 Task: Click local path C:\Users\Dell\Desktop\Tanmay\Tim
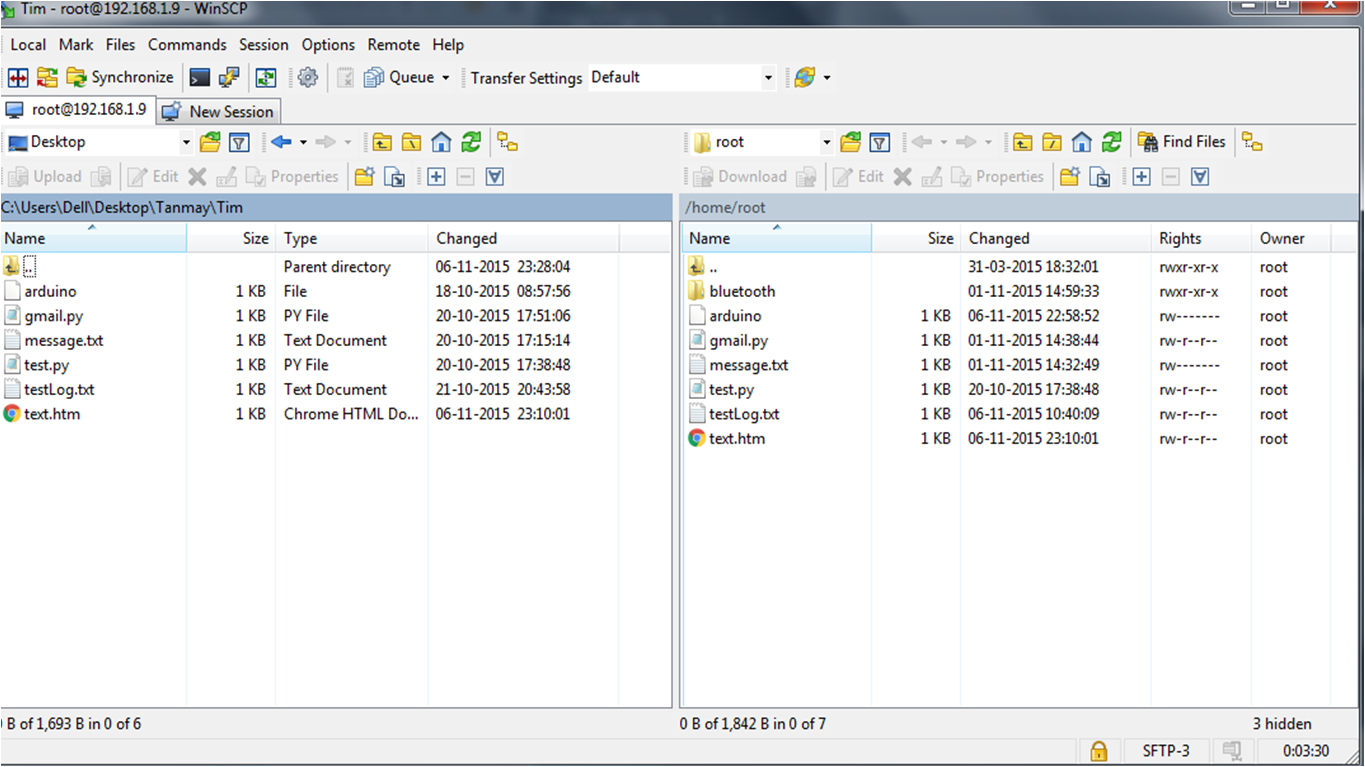pyautogui.click(x=122, y=208)
